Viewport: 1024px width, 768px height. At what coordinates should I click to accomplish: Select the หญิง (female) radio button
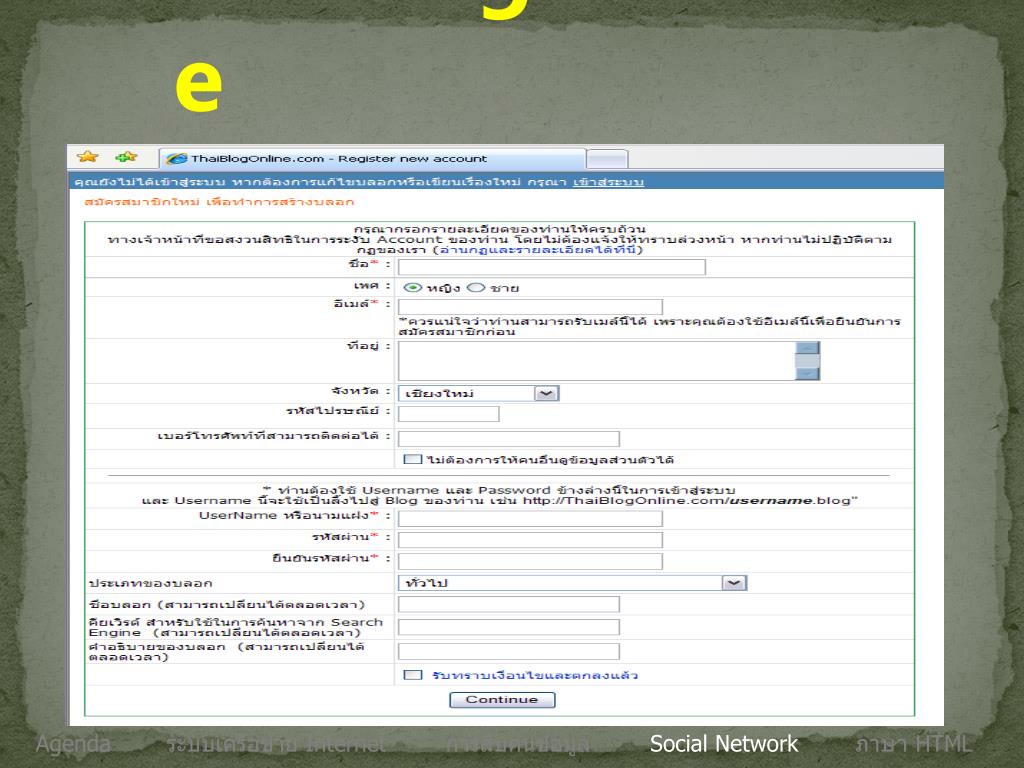(x=413, y=287)
